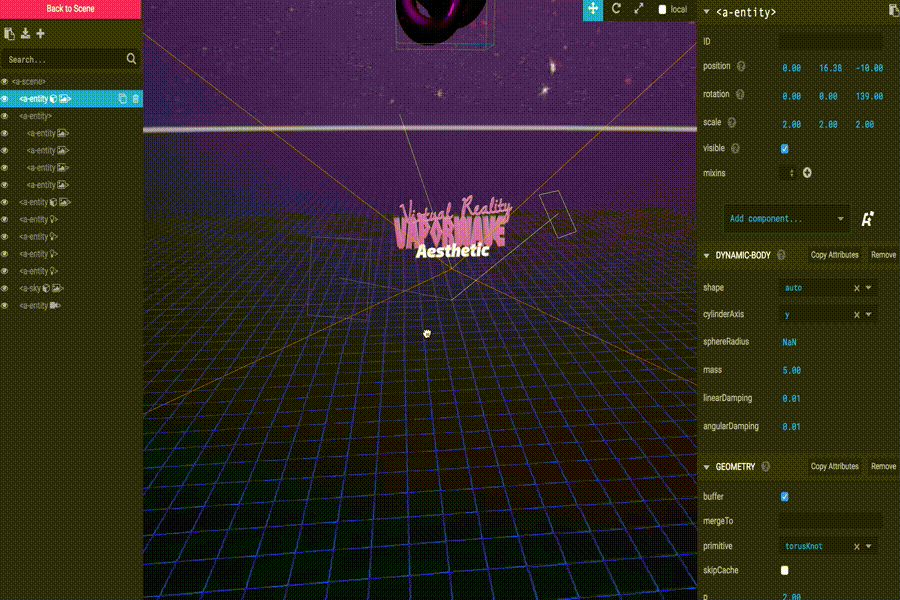Open the A-Frame registry icon beside Add component
Screen dimensions: 900x600
(x=867, y=218)
